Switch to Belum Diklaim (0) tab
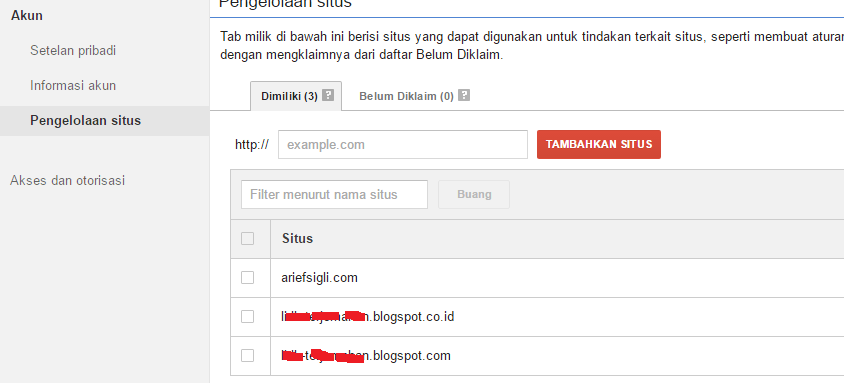The height and width of the screenshot is (383, 844). 406,96
